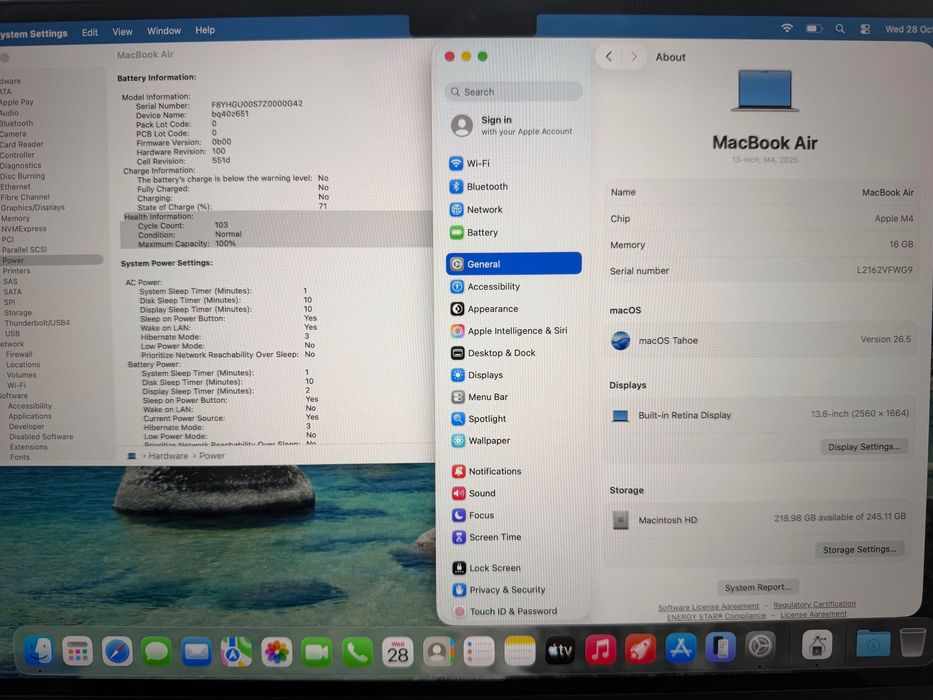Open View menu in menu bar
Screen dimensions: 933x700
(x=123, y=32)
